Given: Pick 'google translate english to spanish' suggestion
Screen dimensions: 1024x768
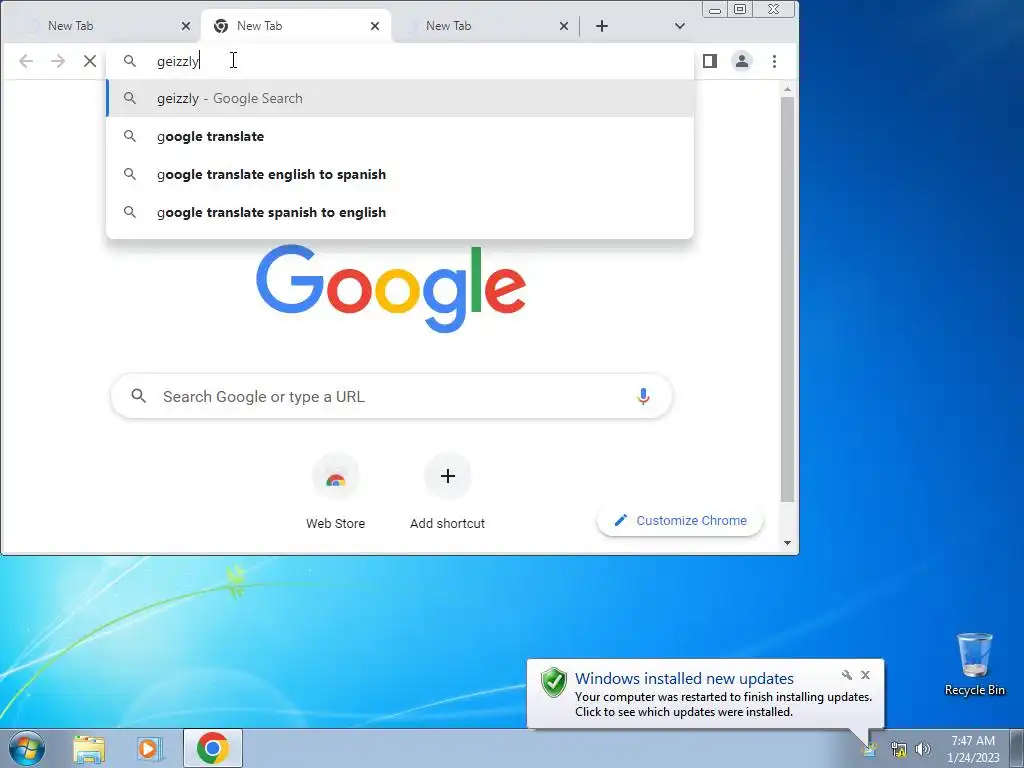Looking at the screenshot, I should coord(400,174).
